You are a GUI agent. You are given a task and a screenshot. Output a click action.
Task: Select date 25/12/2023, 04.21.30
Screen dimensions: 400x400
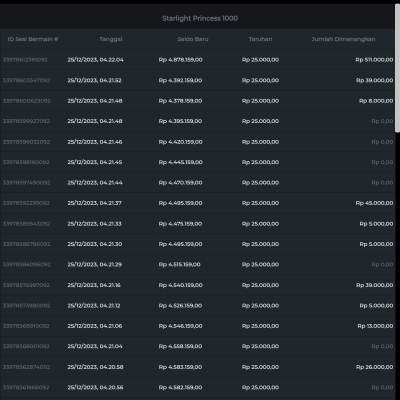point(95,244)
